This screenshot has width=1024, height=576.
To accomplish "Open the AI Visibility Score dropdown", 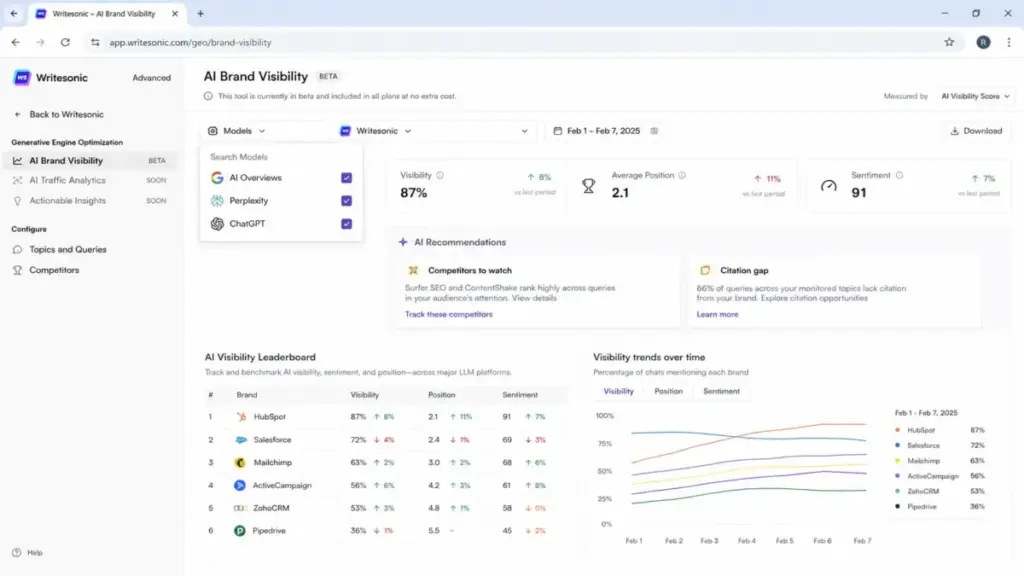I will coord(976,96).
